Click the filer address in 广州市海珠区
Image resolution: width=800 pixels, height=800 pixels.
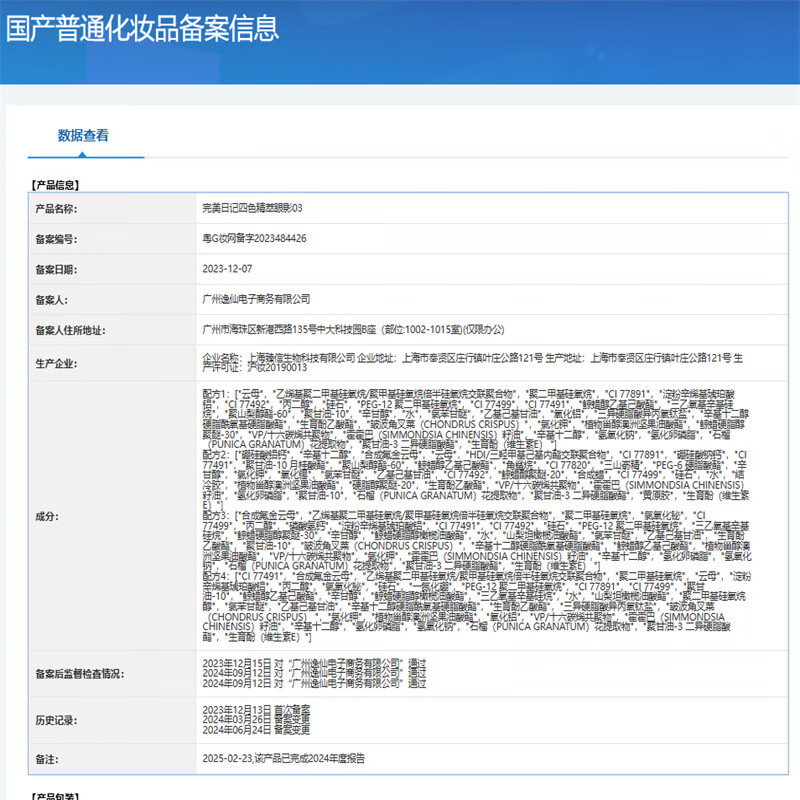pos(353,330)
